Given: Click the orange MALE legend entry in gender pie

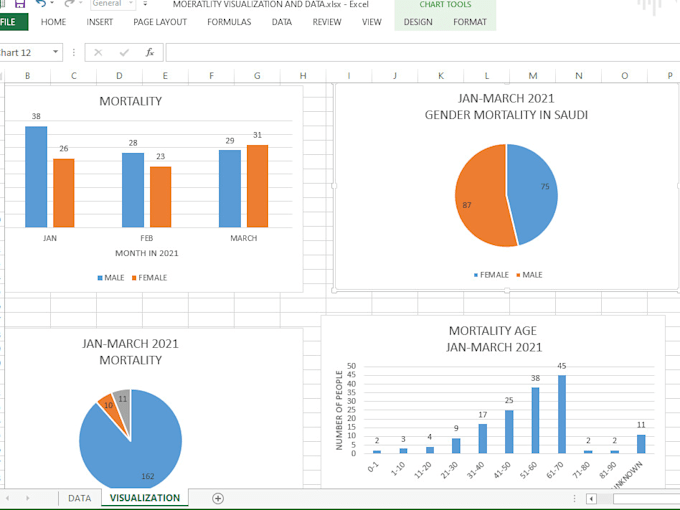Looking at the screenshot, I should click(530, 275).
